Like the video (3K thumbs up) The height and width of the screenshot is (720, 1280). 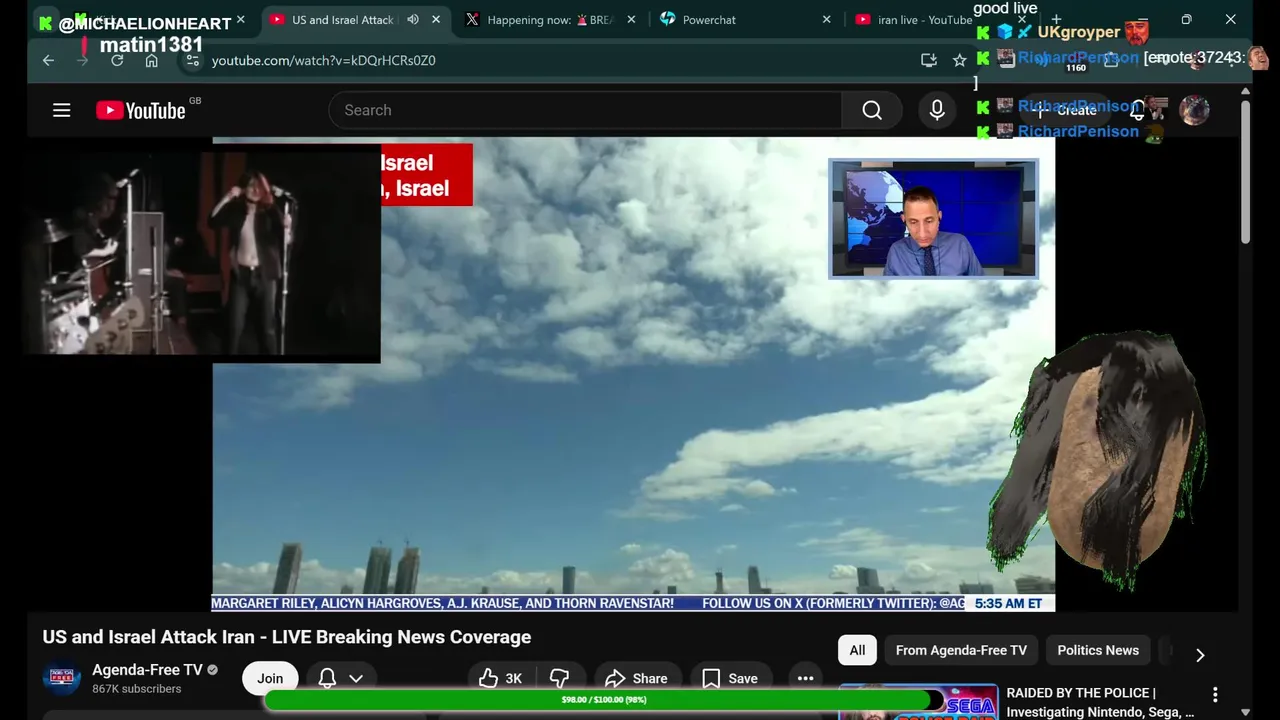500,678
